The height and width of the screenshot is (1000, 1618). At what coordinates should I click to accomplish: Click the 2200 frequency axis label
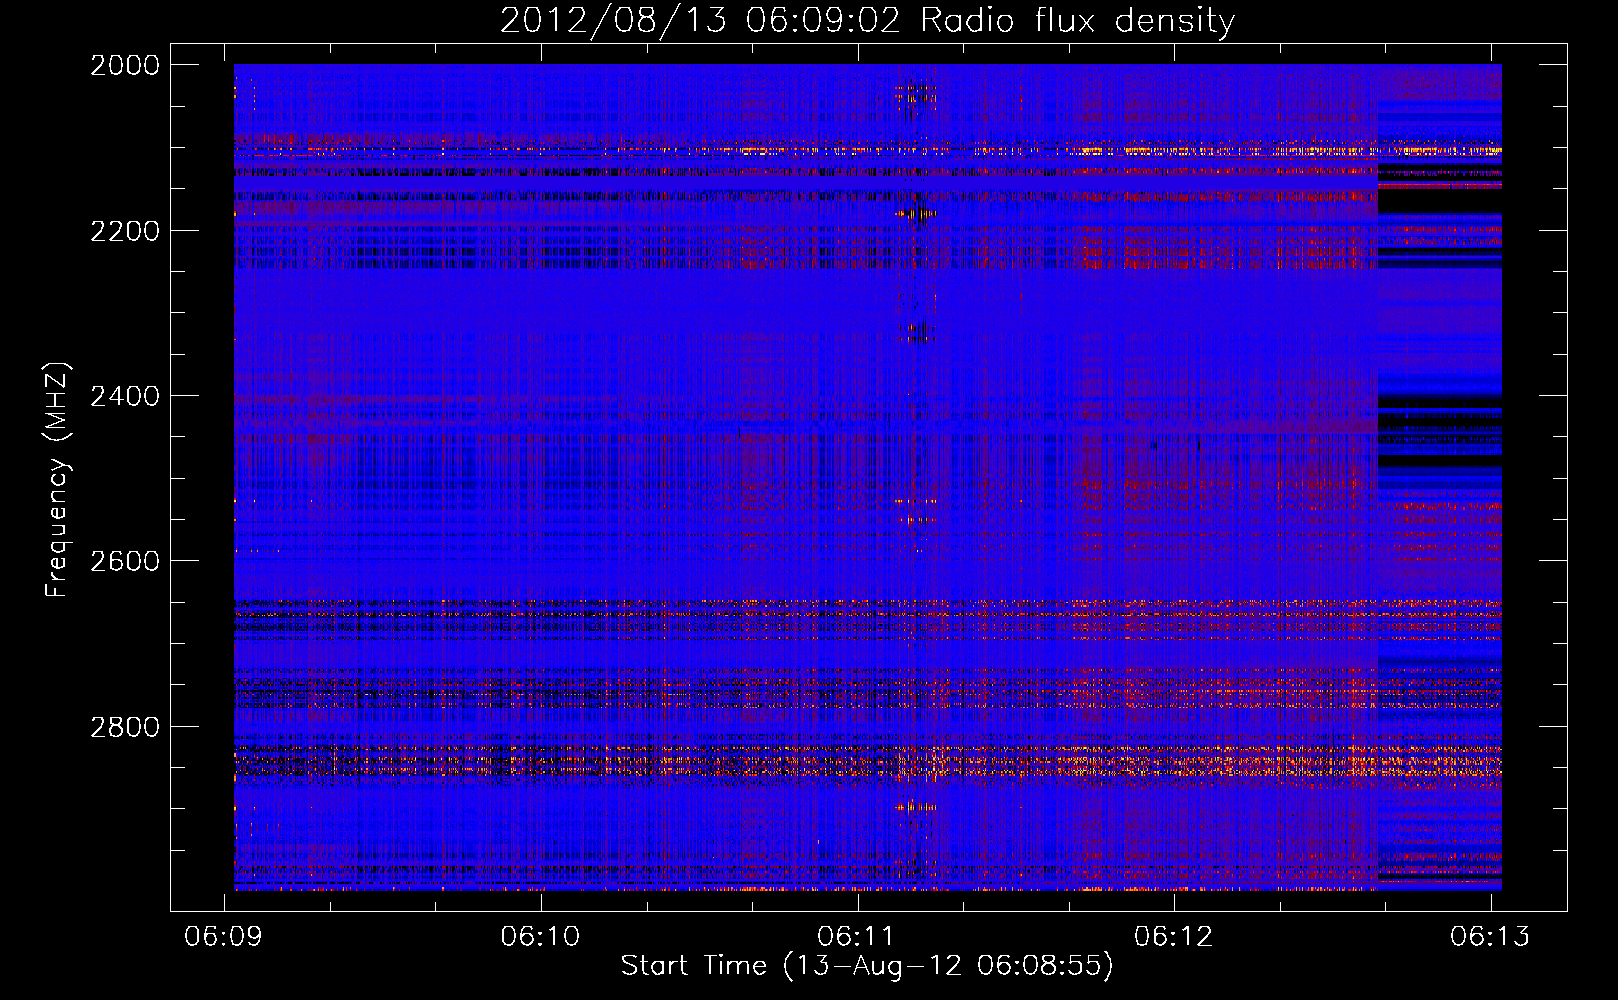tap(125, 231)
